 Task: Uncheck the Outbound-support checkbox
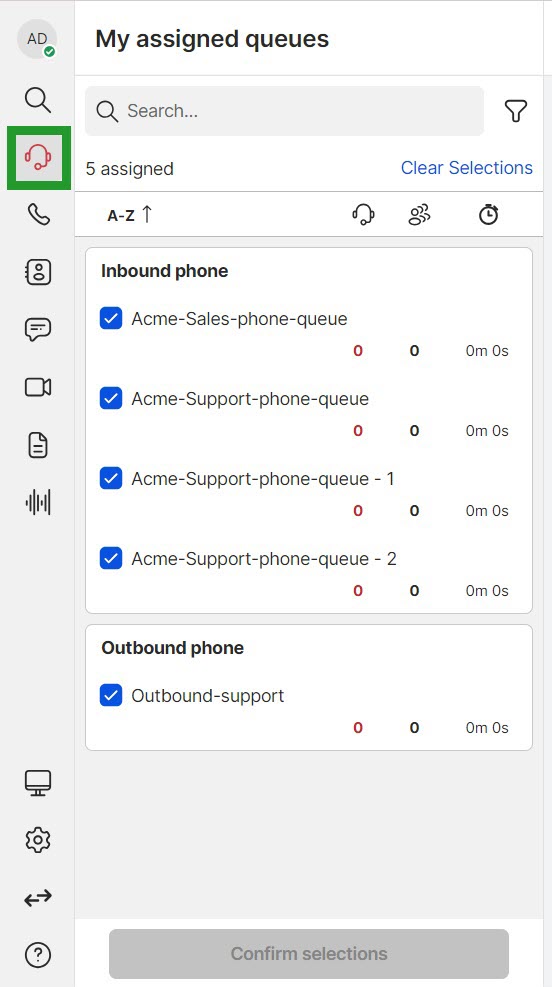pyautogui.click(x=111, y=696)
